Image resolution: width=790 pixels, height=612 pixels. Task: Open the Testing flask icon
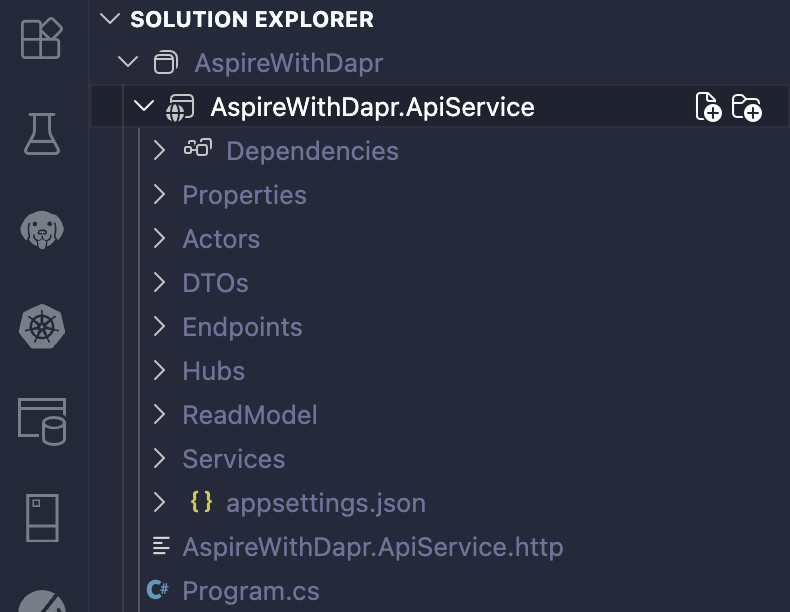click(x=42, y=133)
